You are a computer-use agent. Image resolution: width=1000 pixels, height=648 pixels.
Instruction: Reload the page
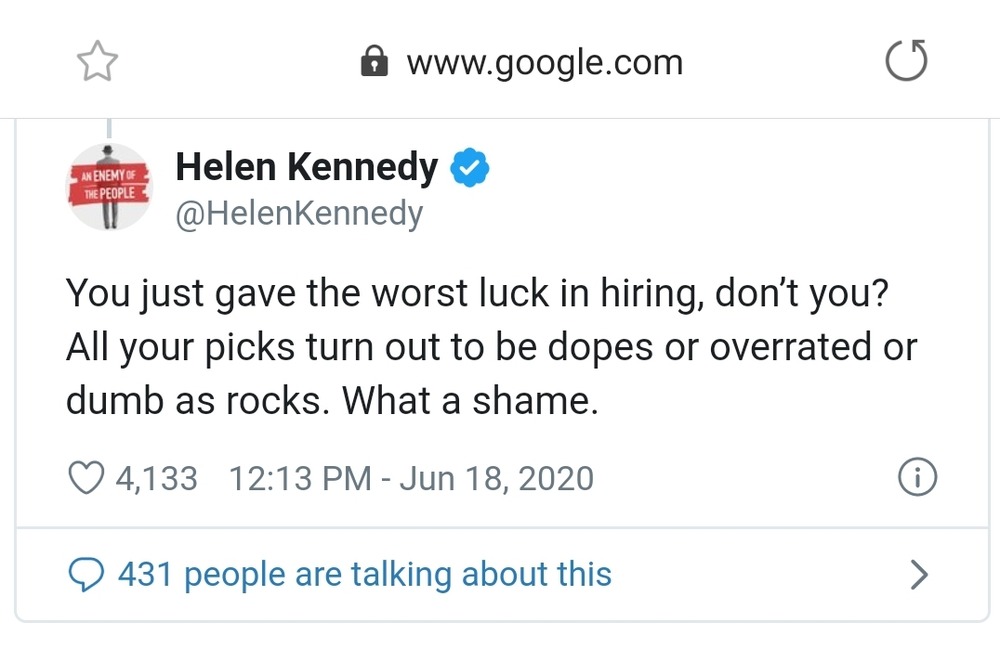tap(906, 63)
